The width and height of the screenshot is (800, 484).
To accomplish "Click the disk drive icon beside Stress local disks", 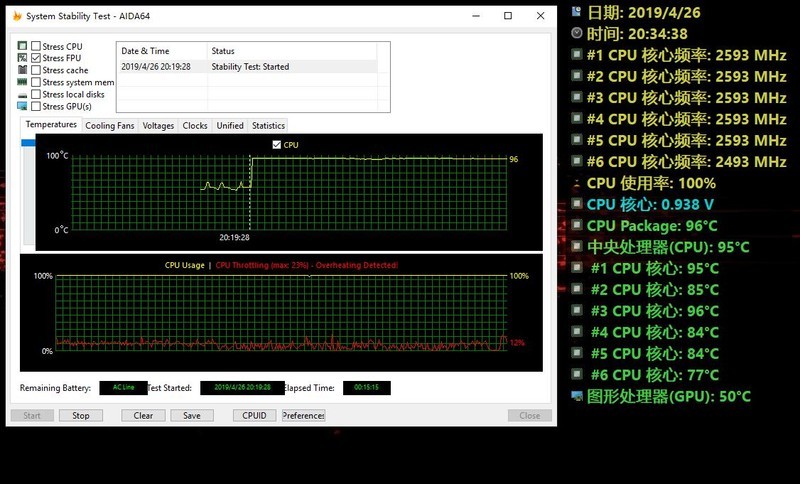I will (22, 95).
